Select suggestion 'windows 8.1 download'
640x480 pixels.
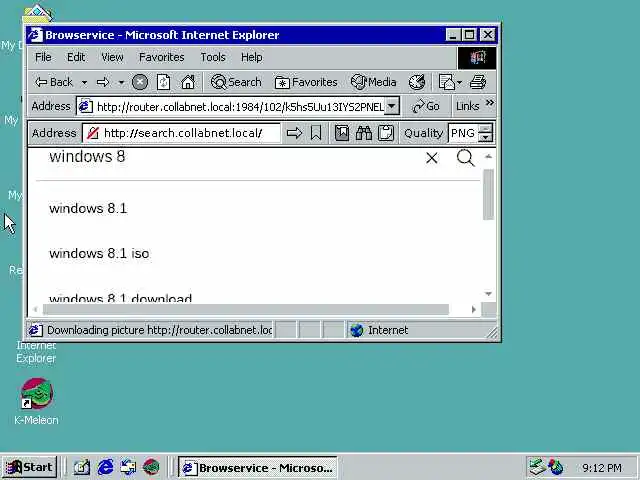(120, 298)
